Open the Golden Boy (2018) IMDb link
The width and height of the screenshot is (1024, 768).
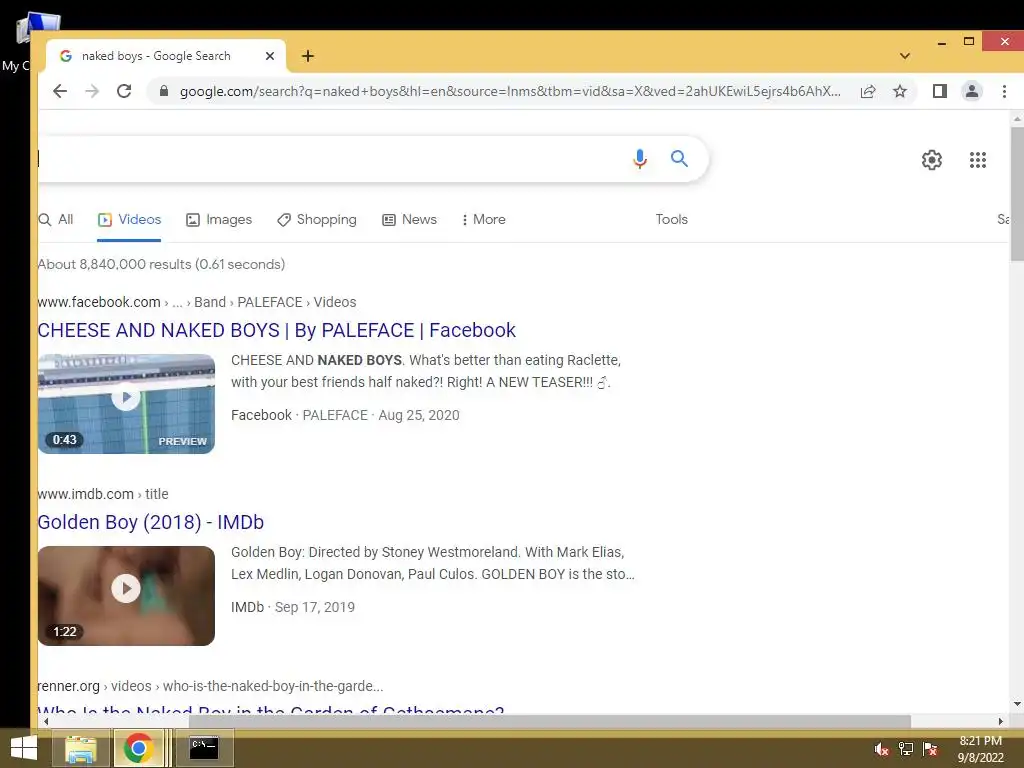point(151,522)
